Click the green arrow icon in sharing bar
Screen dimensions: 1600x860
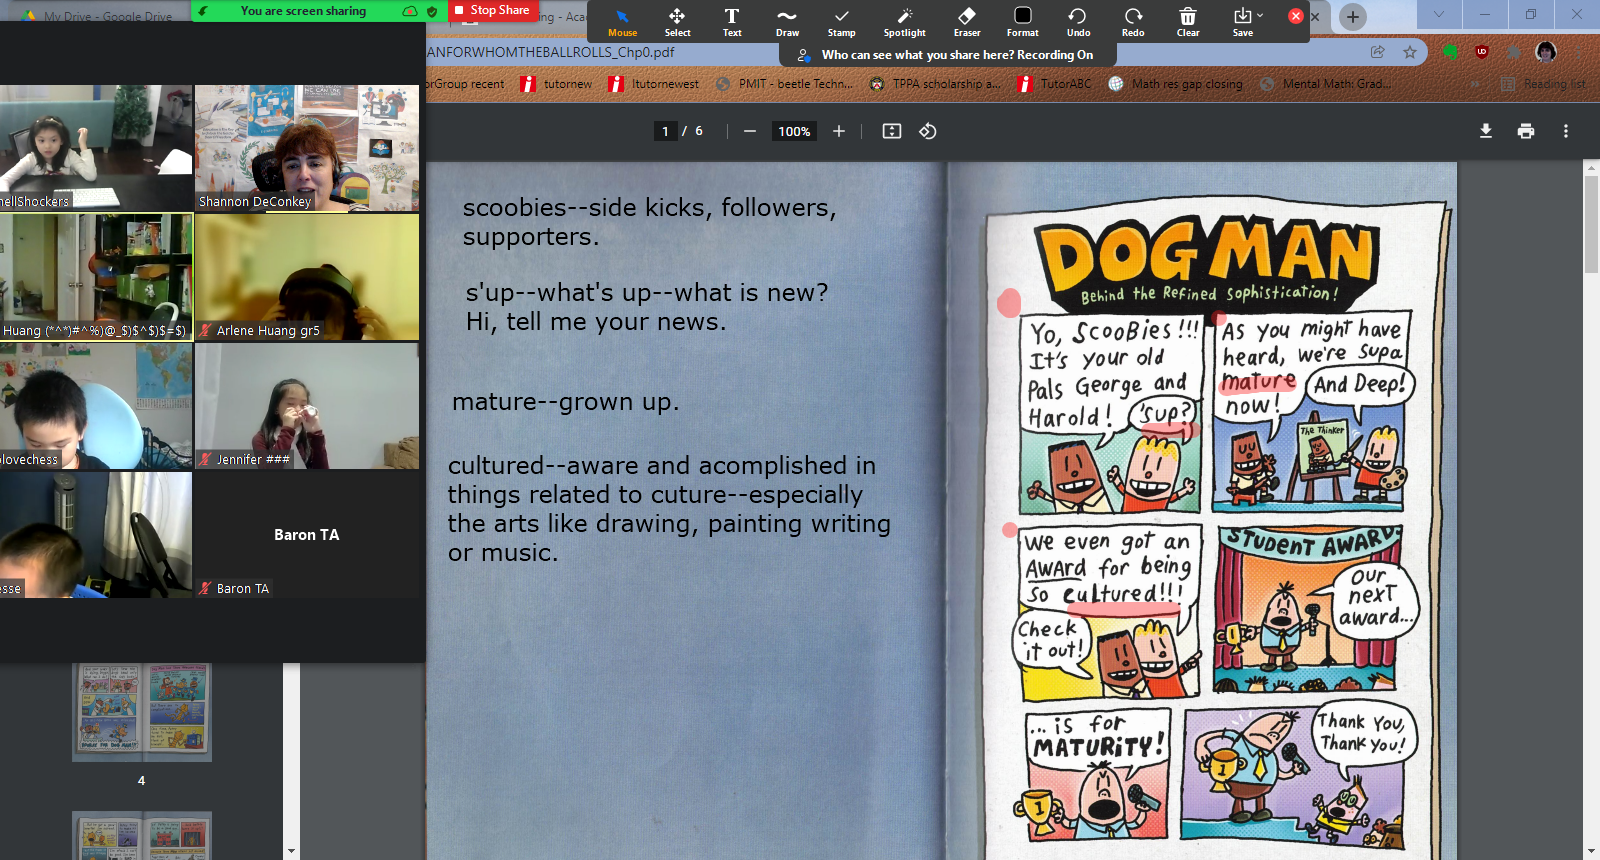coord(204,11)
